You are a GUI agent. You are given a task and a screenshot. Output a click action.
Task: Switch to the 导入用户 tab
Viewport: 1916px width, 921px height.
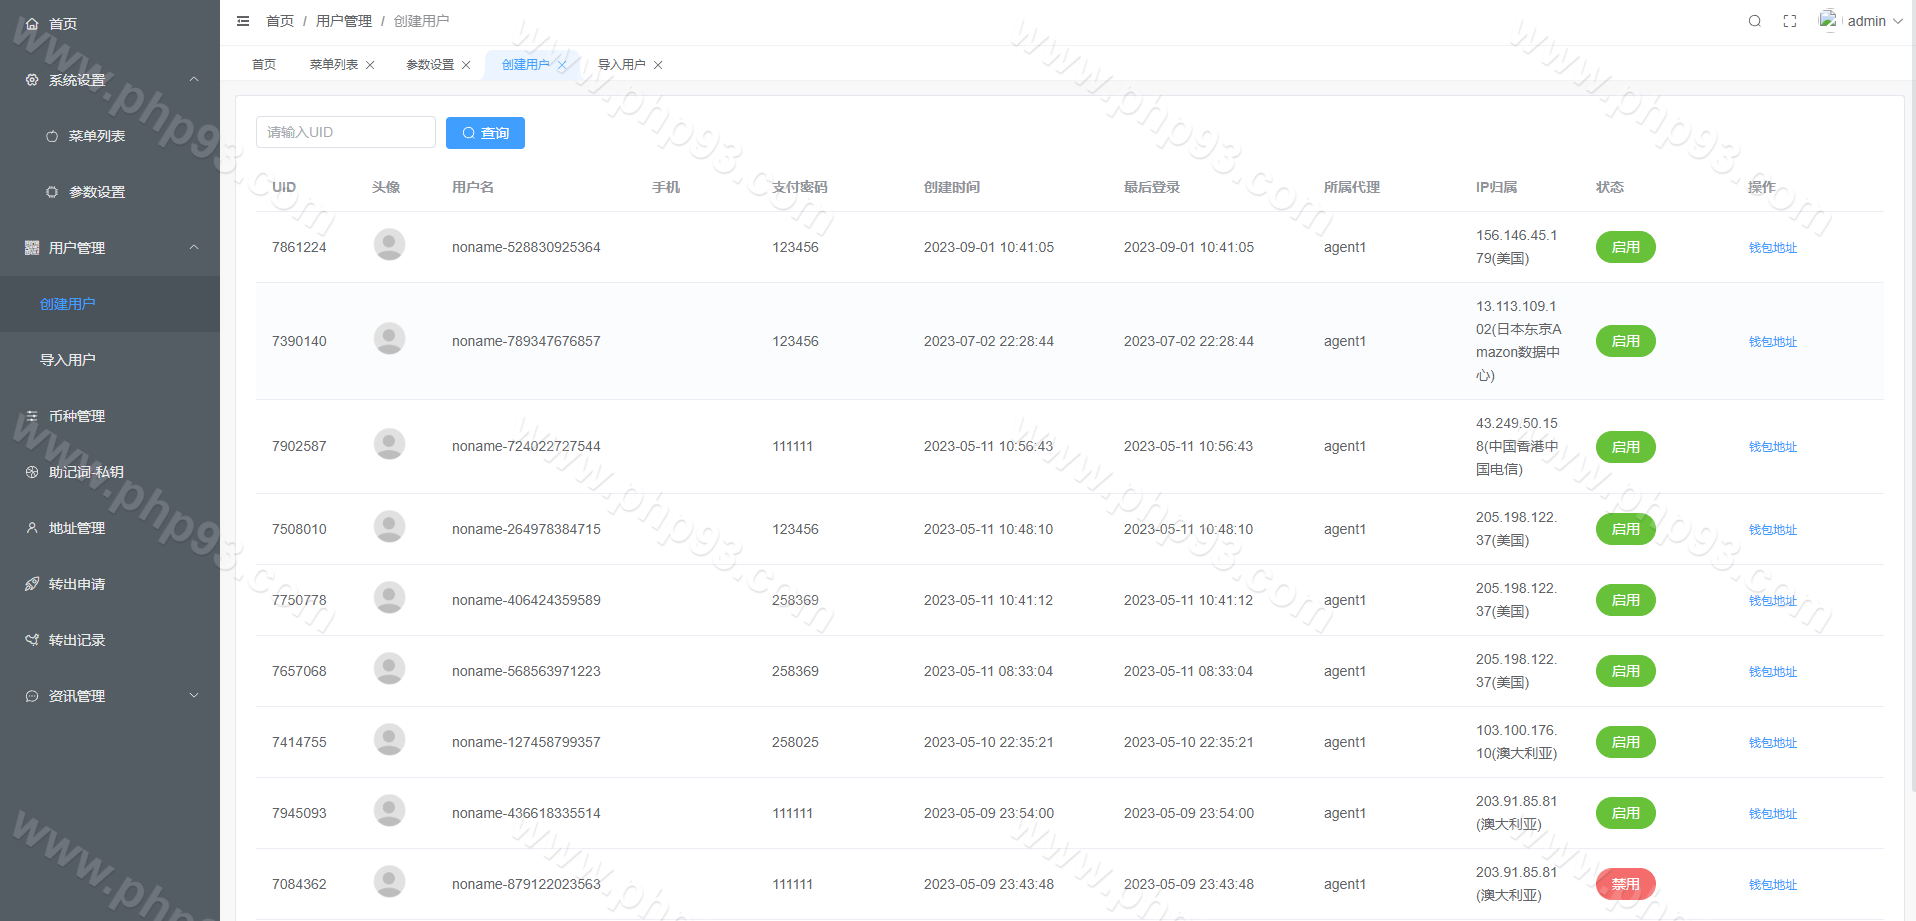[621, 65]
